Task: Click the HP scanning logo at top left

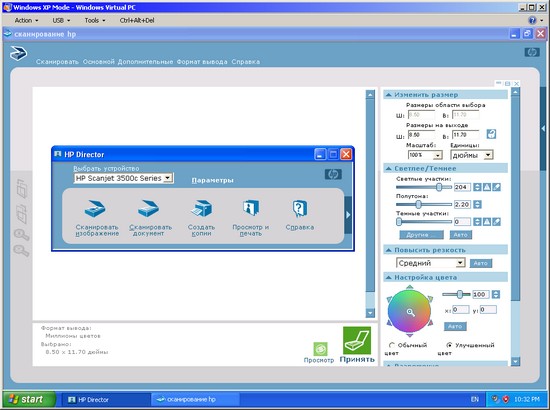Action: pyautogui.click(x=18, y=53)
